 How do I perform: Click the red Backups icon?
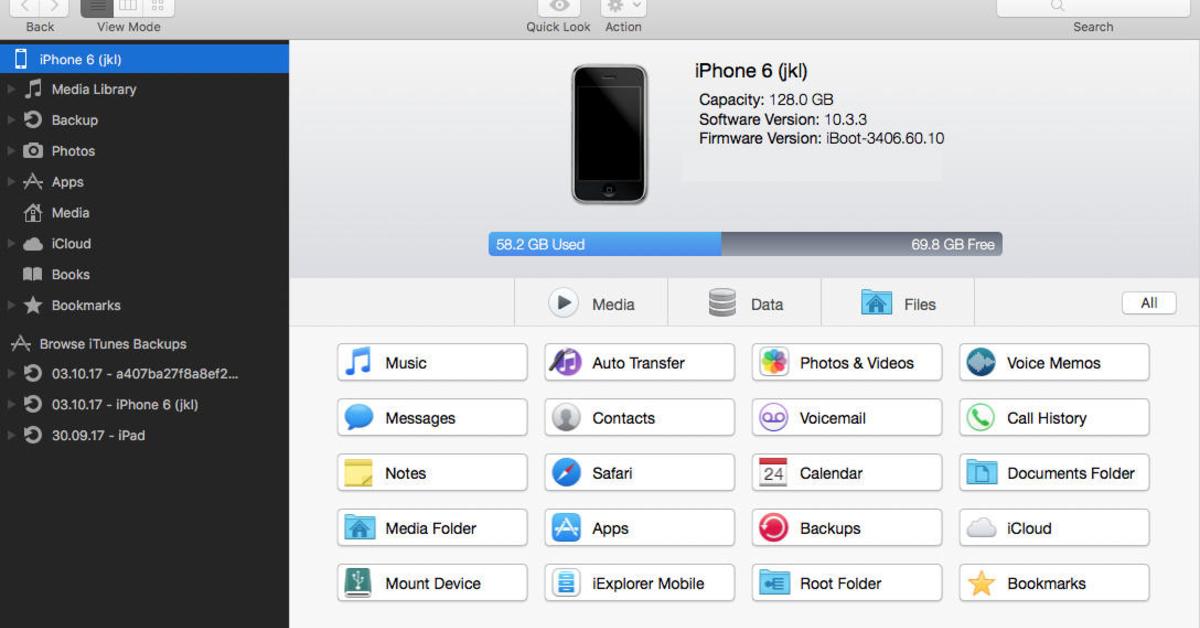(x=773, y=528)
